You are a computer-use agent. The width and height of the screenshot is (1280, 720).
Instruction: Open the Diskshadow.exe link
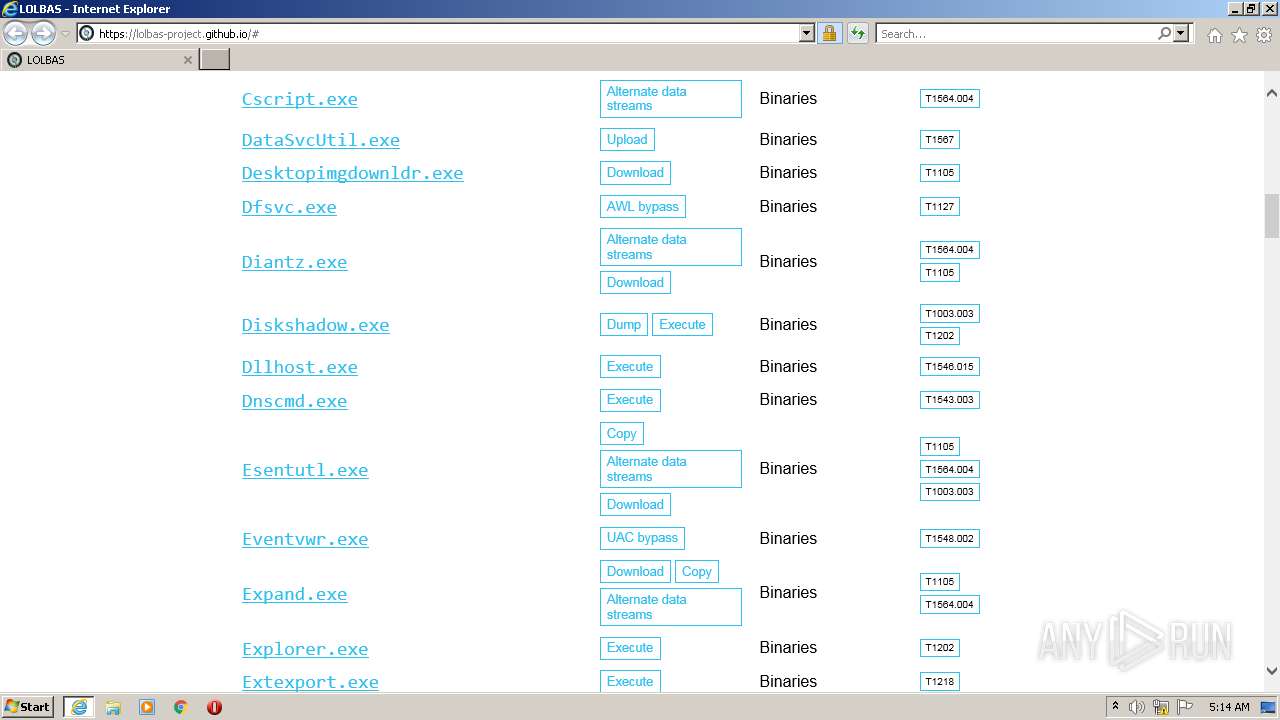[x=315, y=325]
